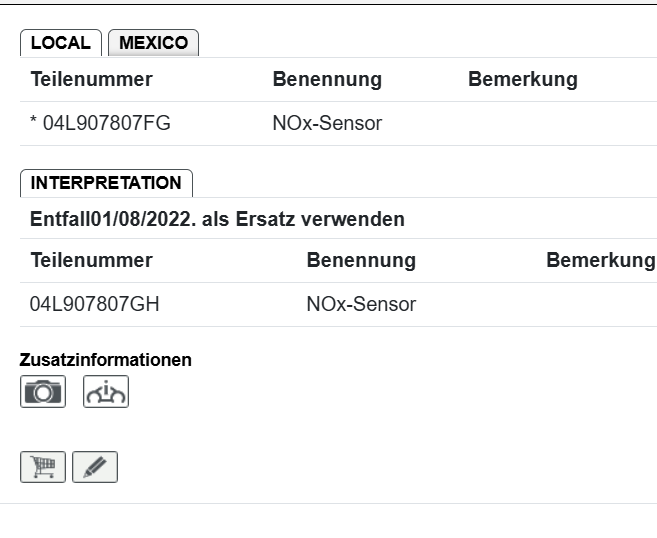The width and height of the screenshot is (657, 538).
Task: Click the Zusatzinformationen label
Action: click(105, 359)
